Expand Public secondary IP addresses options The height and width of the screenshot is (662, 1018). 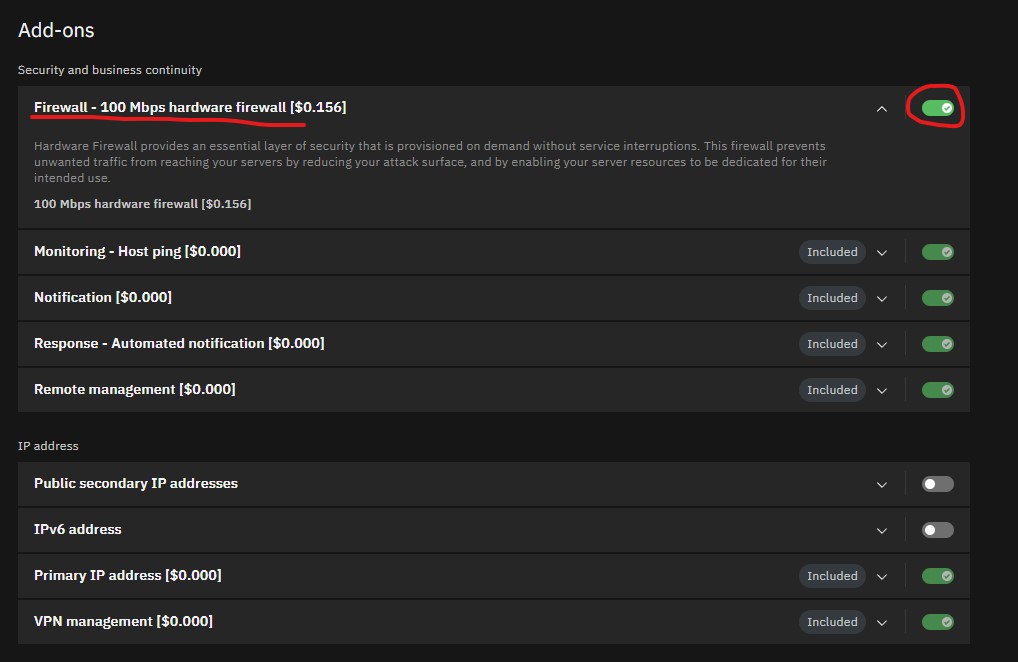click(881, 485)
